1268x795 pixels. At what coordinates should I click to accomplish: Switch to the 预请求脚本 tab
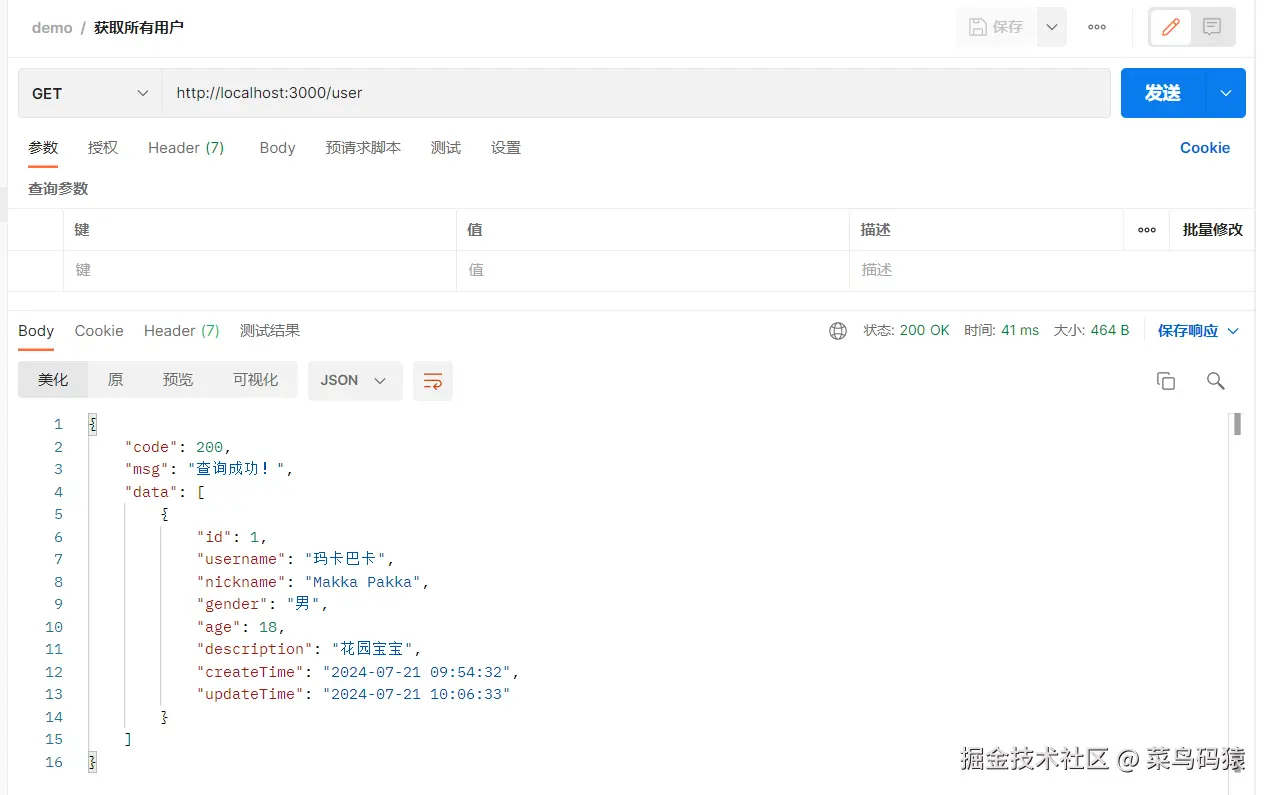363,148
